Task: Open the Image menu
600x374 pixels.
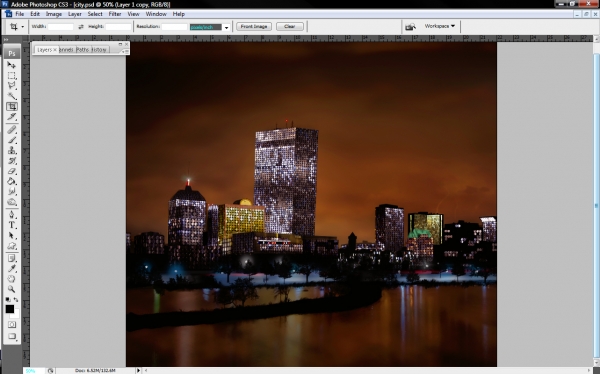Action: 54,14
